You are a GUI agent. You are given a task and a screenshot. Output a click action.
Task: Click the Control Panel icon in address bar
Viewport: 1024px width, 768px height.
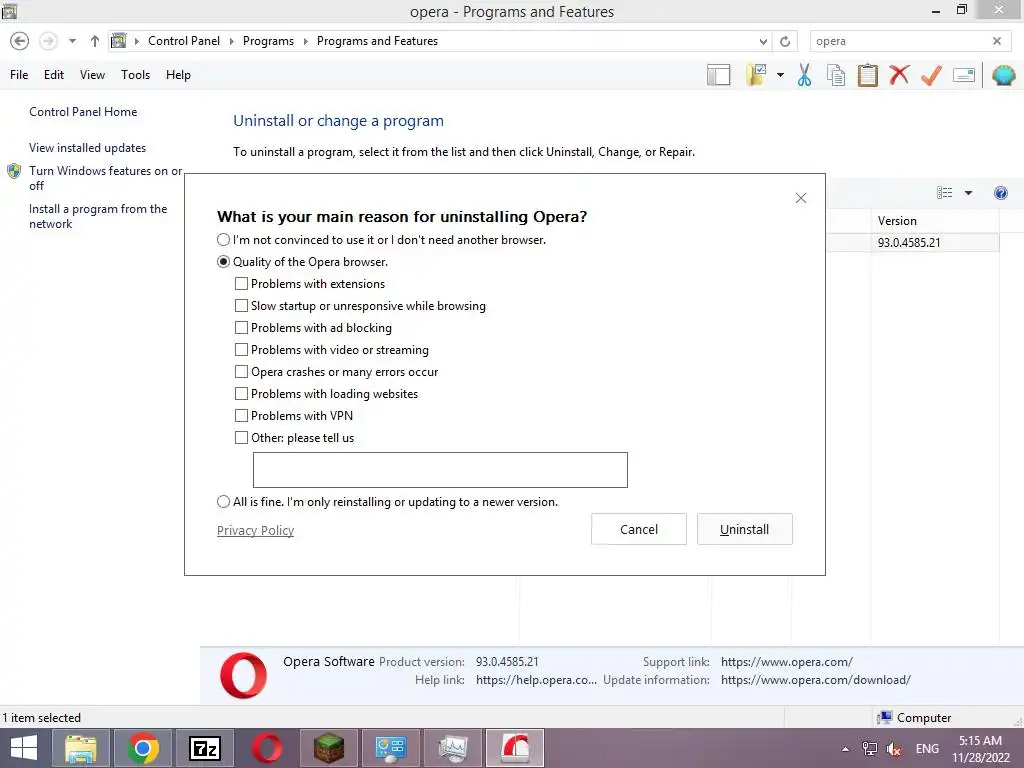118,41
